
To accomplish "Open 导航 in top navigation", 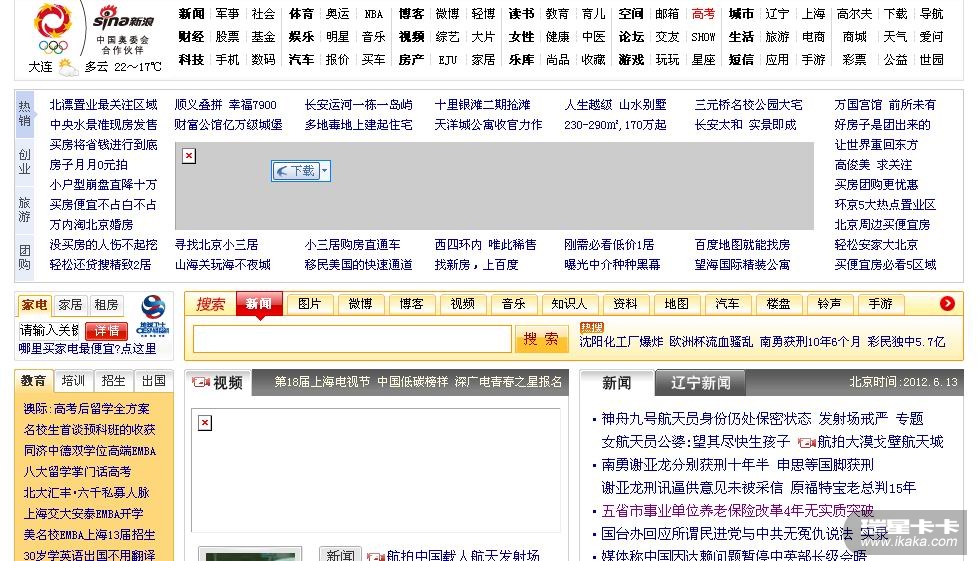I will click(x=932, y=14).
